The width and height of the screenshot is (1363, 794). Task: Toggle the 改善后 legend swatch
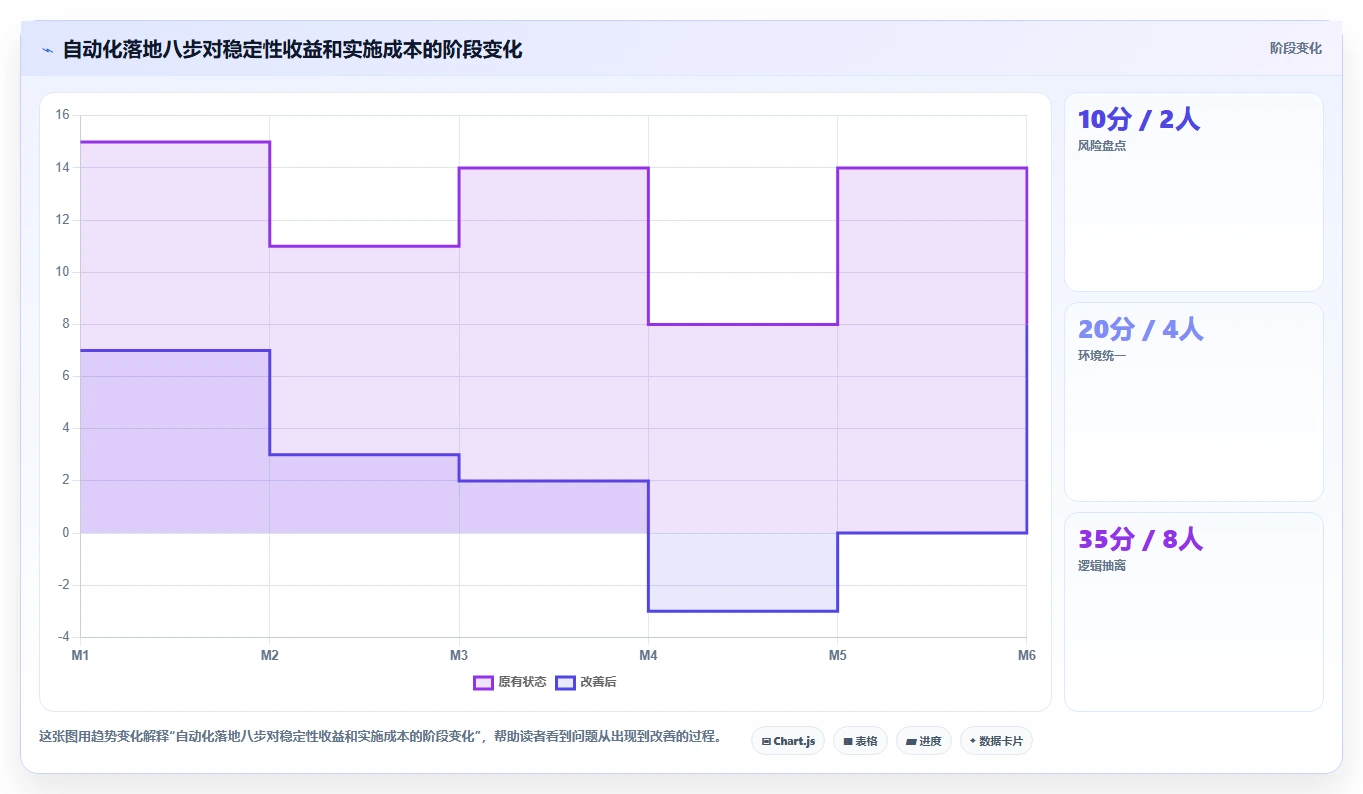[565, 682]
